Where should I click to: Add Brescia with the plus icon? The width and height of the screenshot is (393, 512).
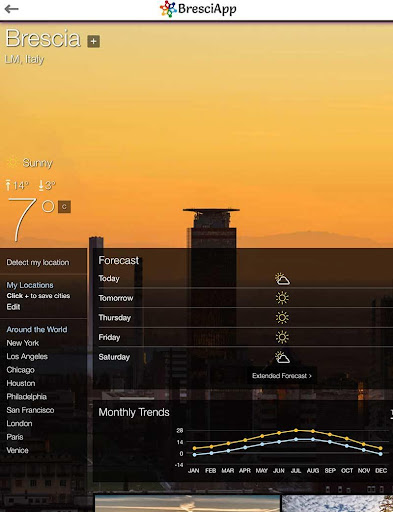[x=94, y=41]
